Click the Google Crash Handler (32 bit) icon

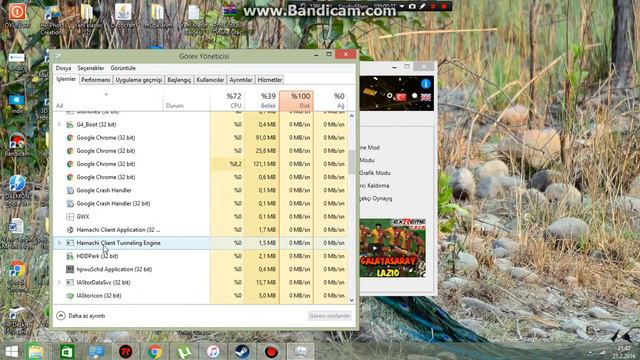tap(70, 203)
